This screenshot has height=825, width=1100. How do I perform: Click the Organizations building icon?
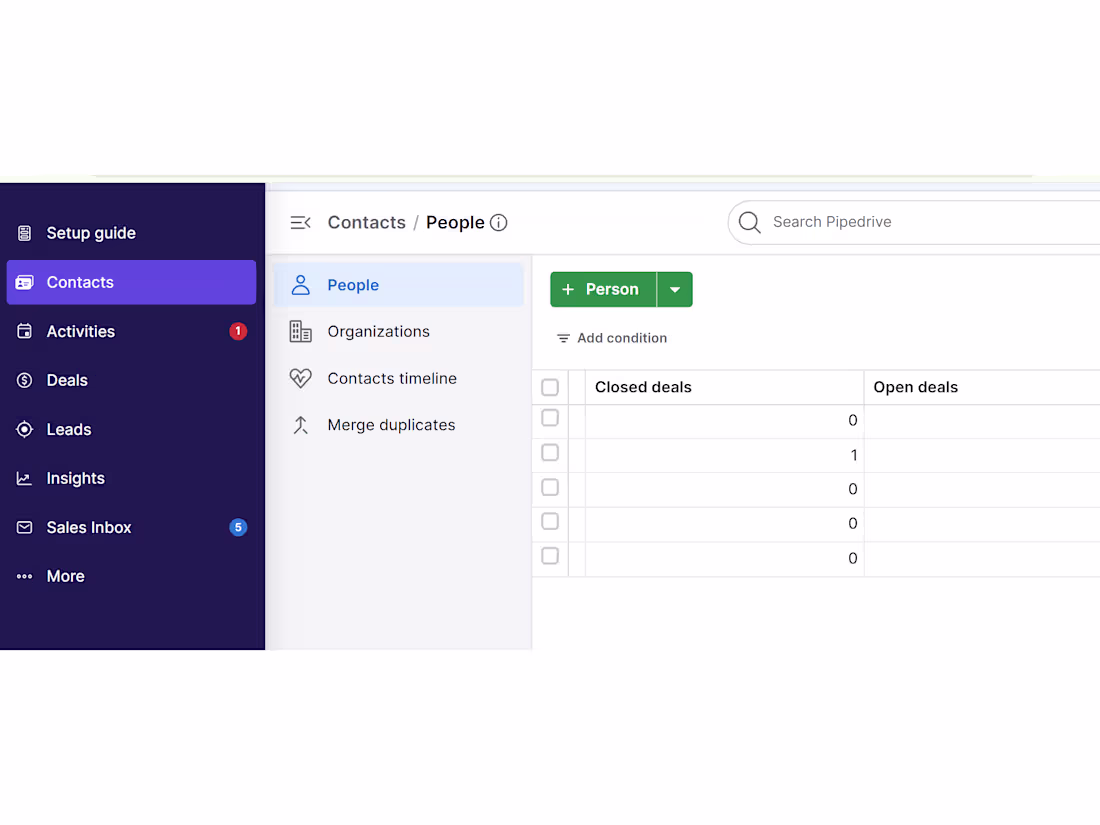click(300, 331)
